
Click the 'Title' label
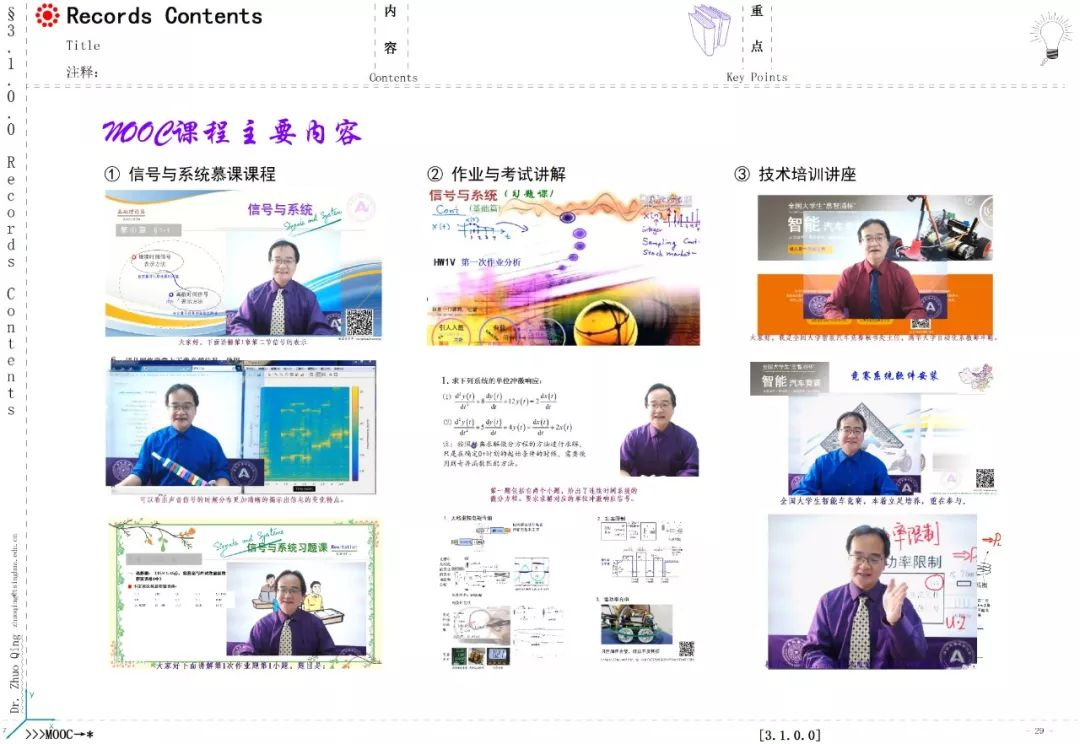(83, 45)
